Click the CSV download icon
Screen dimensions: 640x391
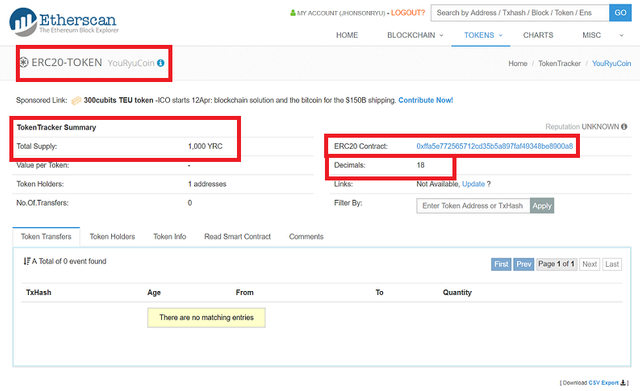click(x=623, y=383)
